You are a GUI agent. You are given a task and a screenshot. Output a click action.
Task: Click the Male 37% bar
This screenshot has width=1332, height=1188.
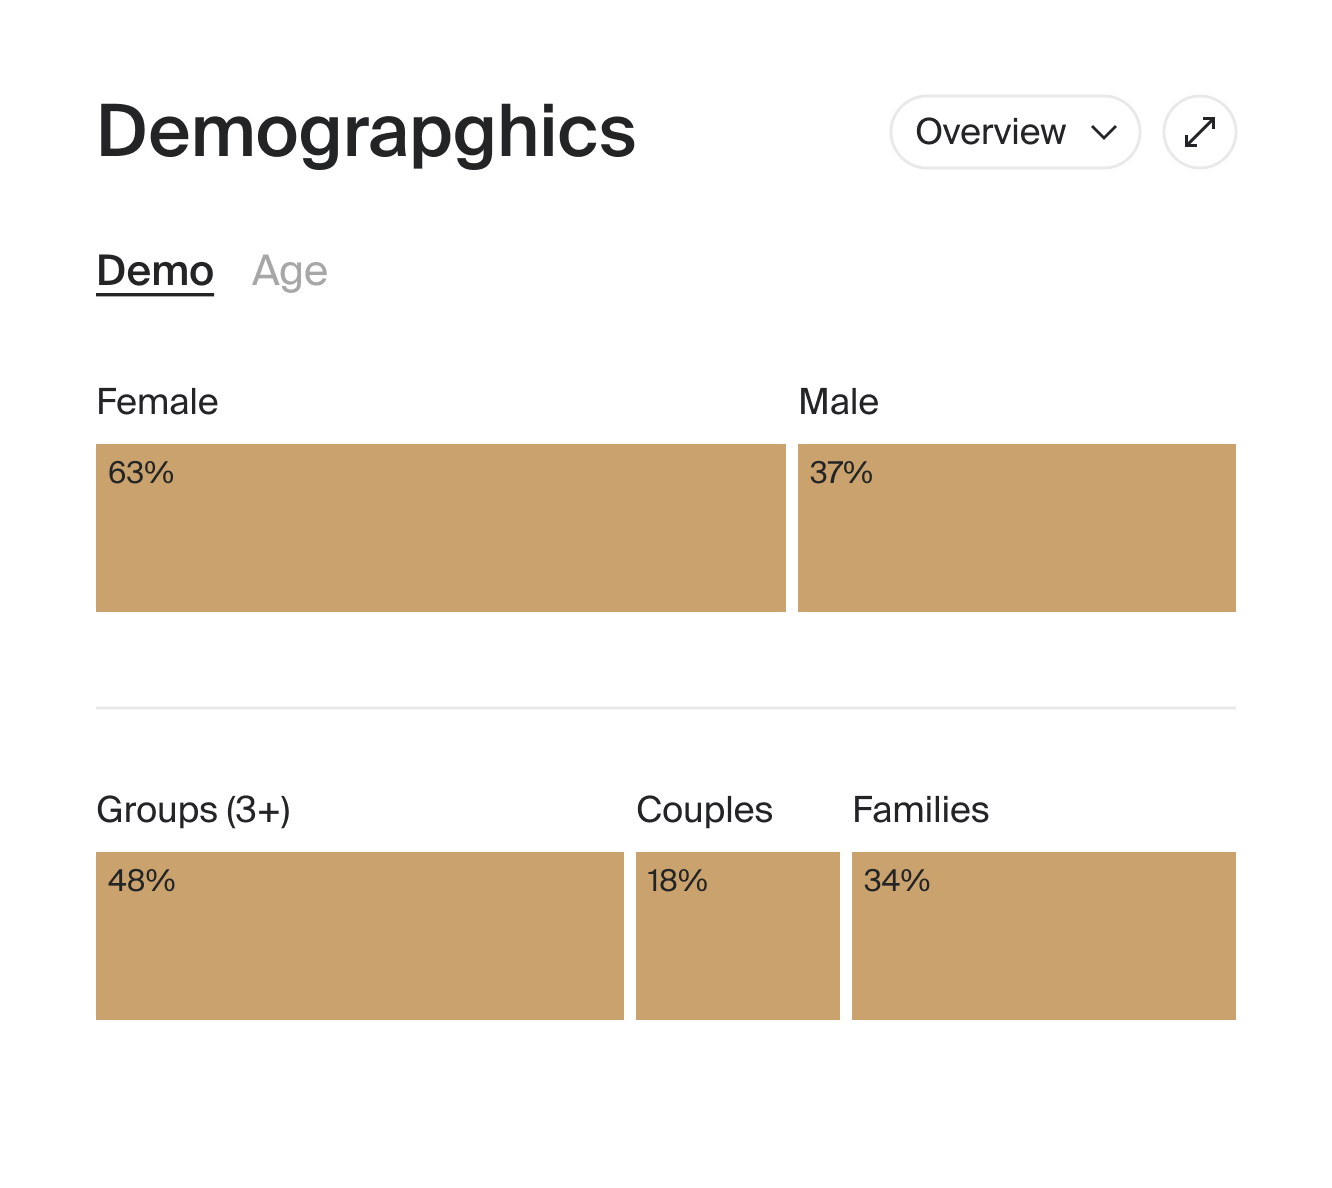click(1018, 527)
